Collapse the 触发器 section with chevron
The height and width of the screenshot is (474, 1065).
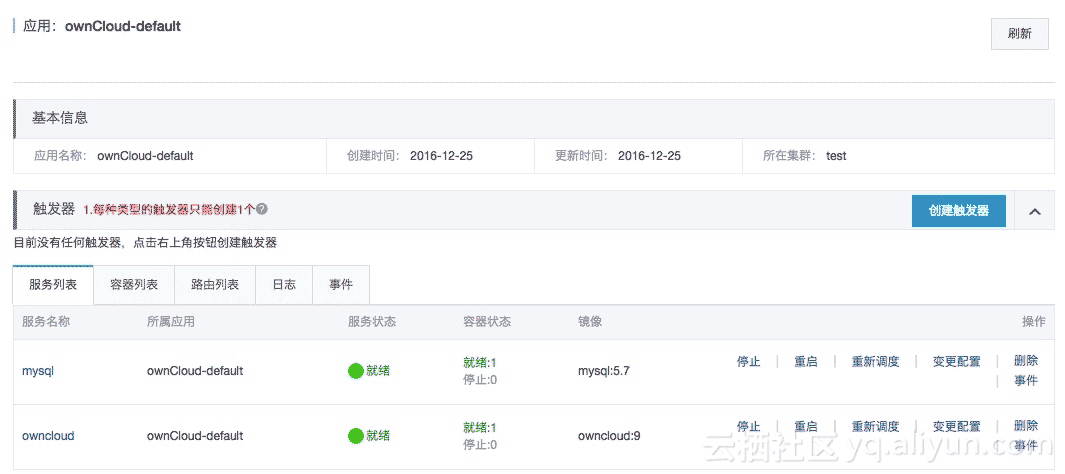1034,211
